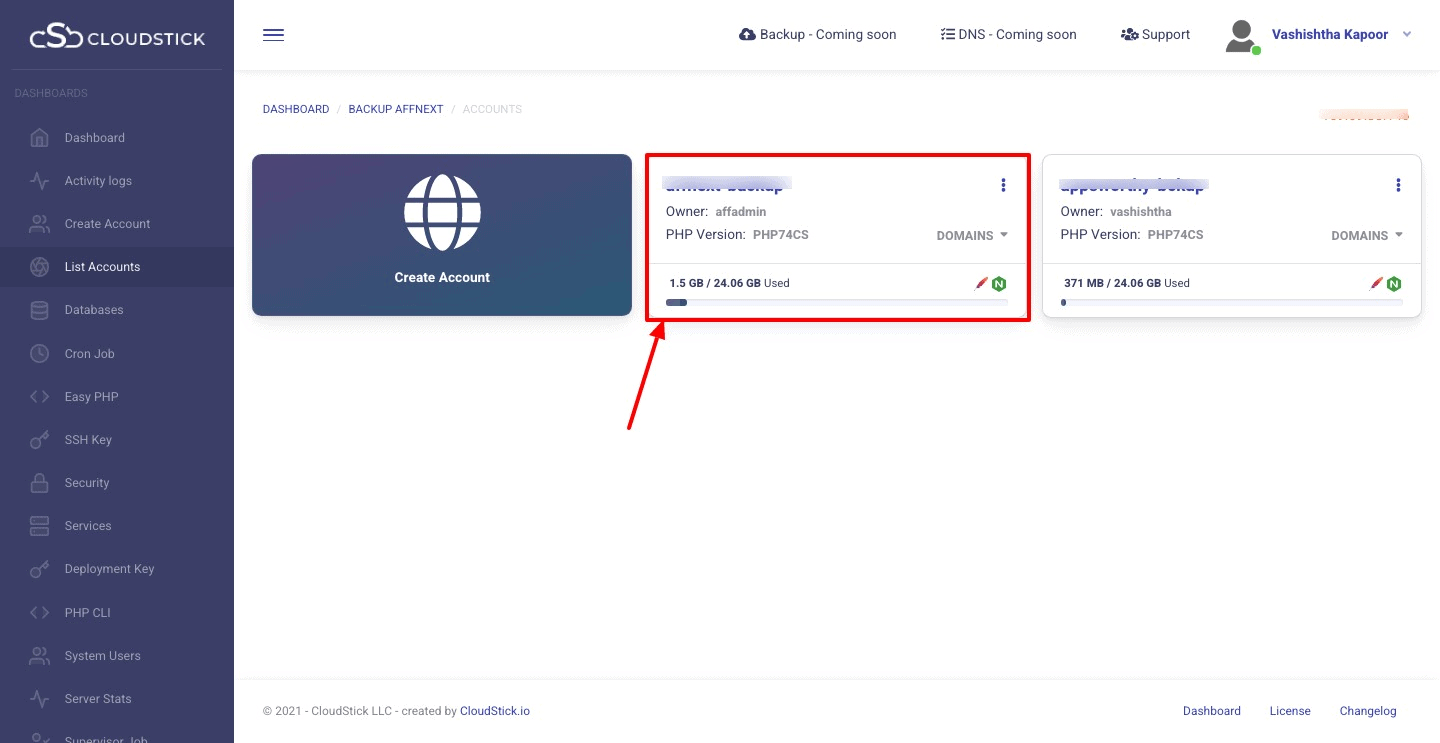This screenshot has height=743, width=1440.
Task: Click the 1.5 GB disk usage bar
Action: (836, 302)
